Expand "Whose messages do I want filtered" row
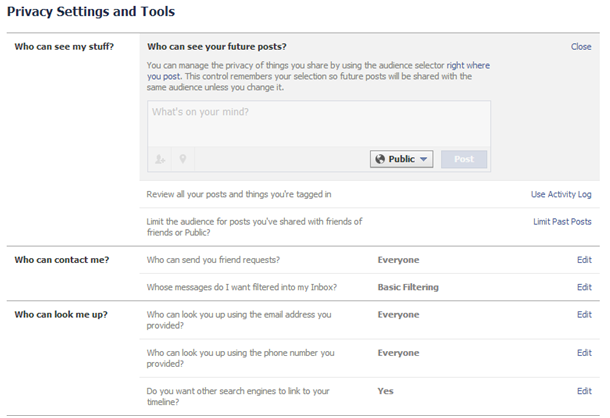Screen dimensions: 610x418 241,287
